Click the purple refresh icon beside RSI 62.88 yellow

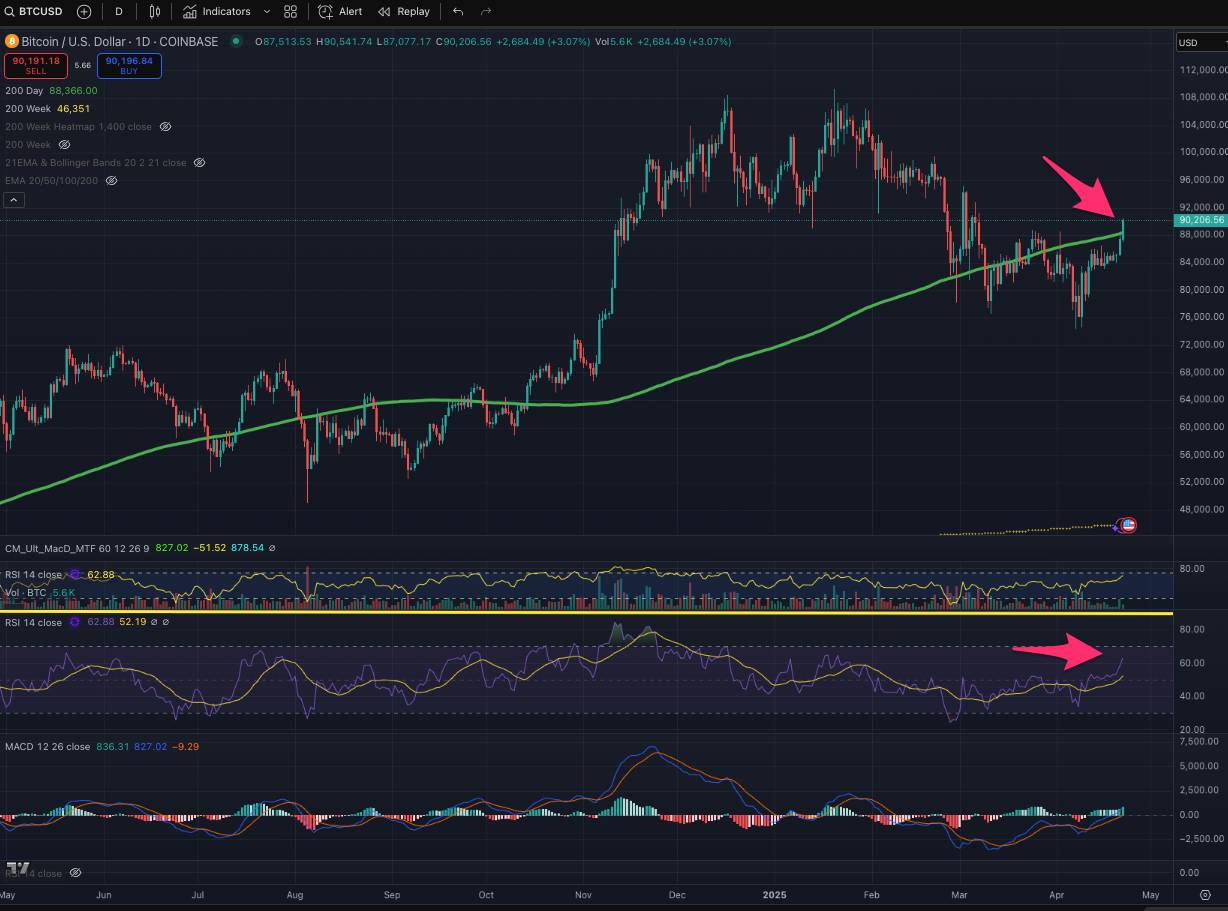[x=74, y=575]
